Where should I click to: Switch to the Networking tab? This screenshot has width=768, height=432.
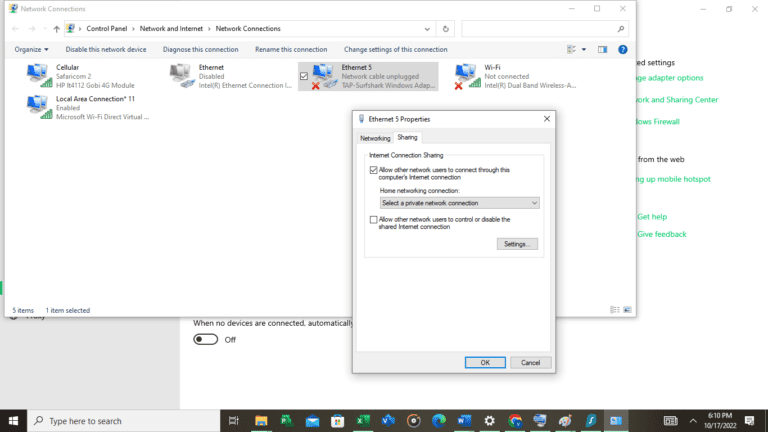click(375, 138)
